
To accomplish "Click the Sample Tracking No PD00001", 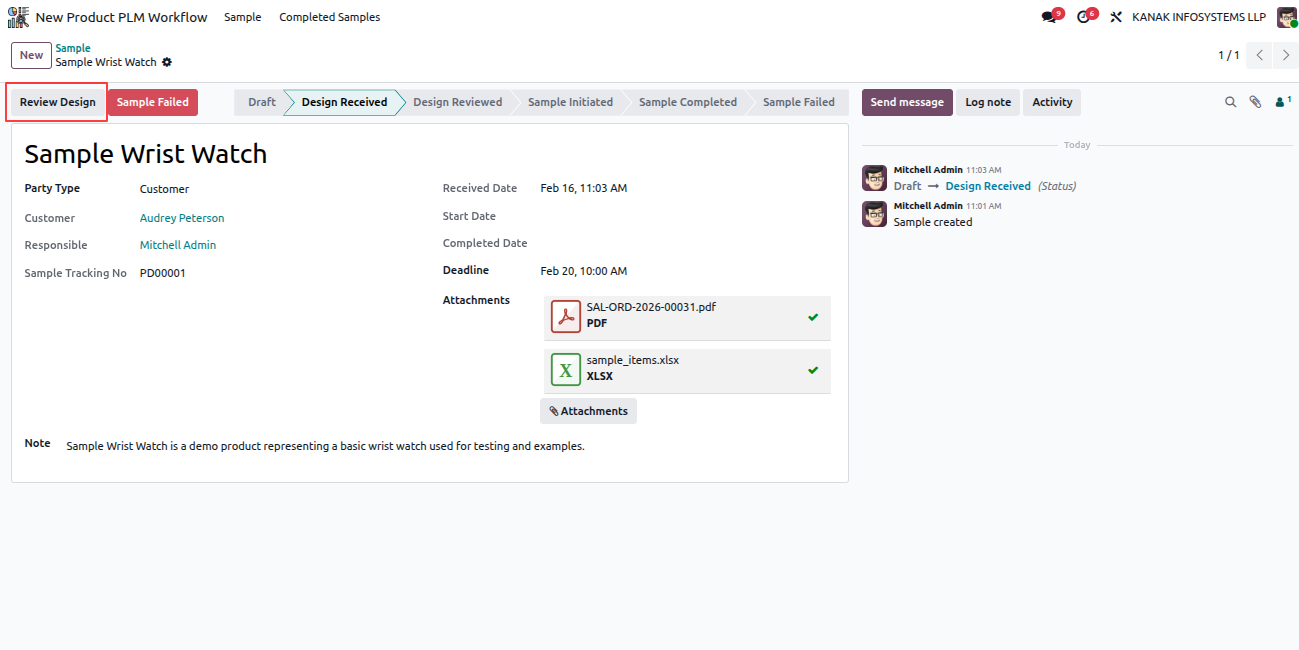I will click(x=163, y=273).
